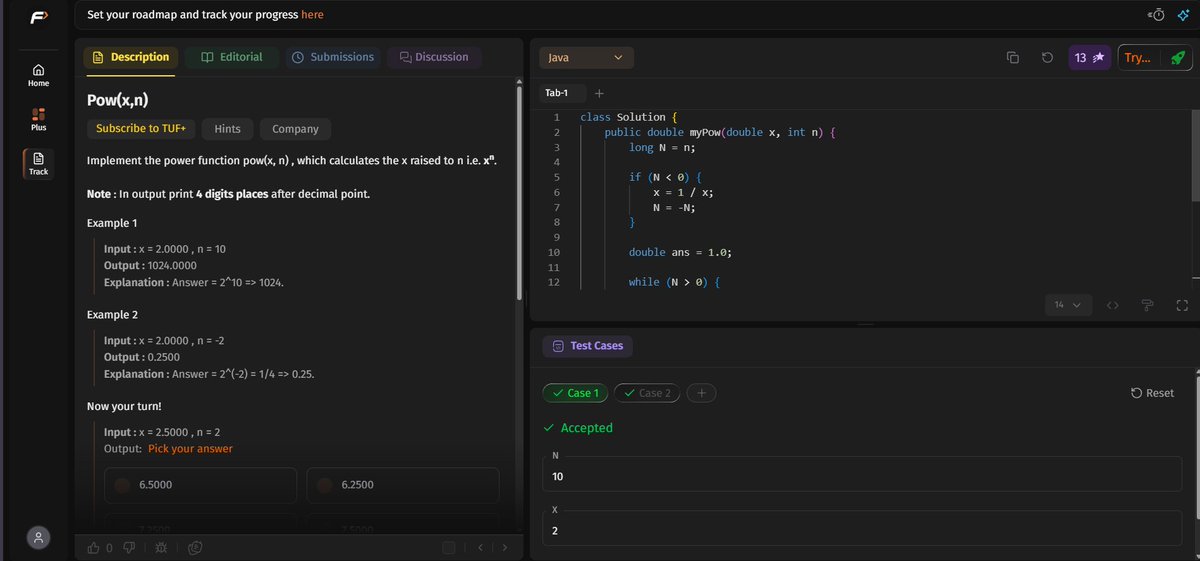Click the description panel scrollbar
This screenshot has height=561, width=1200.
click(x=518, y=192)
